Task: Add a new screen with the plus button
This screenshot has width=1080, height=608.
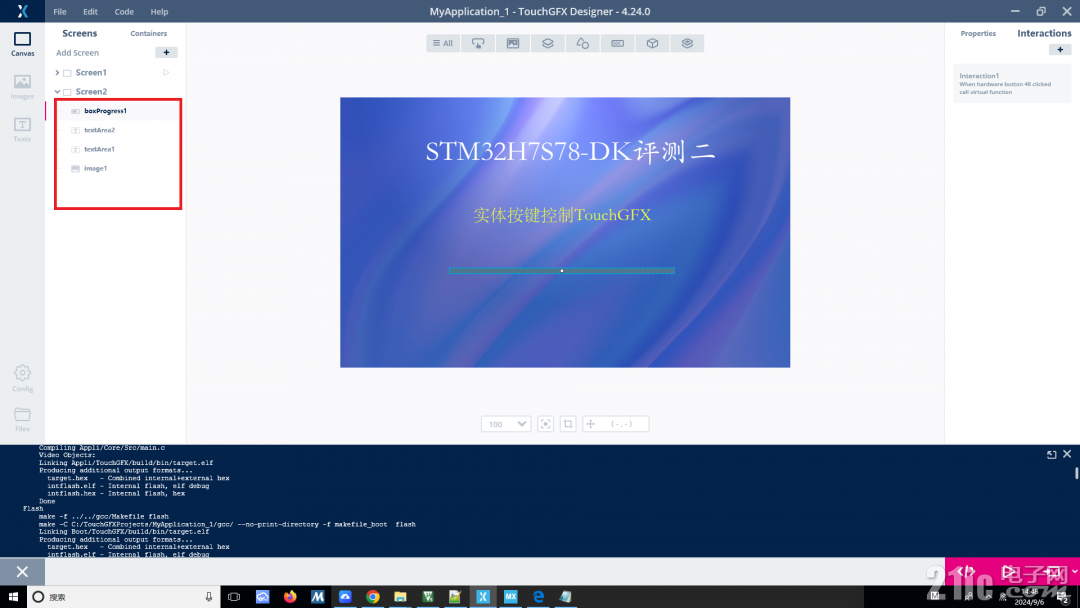Action: [166, 52]
